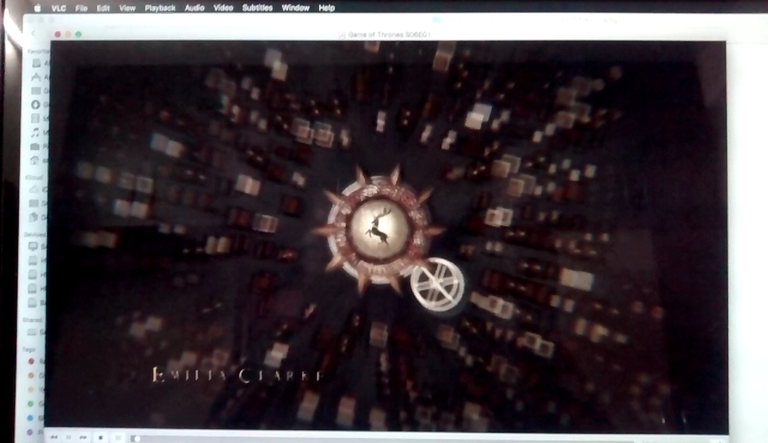Open Pictures camera item in Finder sidebar
768x443 pixels.
(35, 146)
